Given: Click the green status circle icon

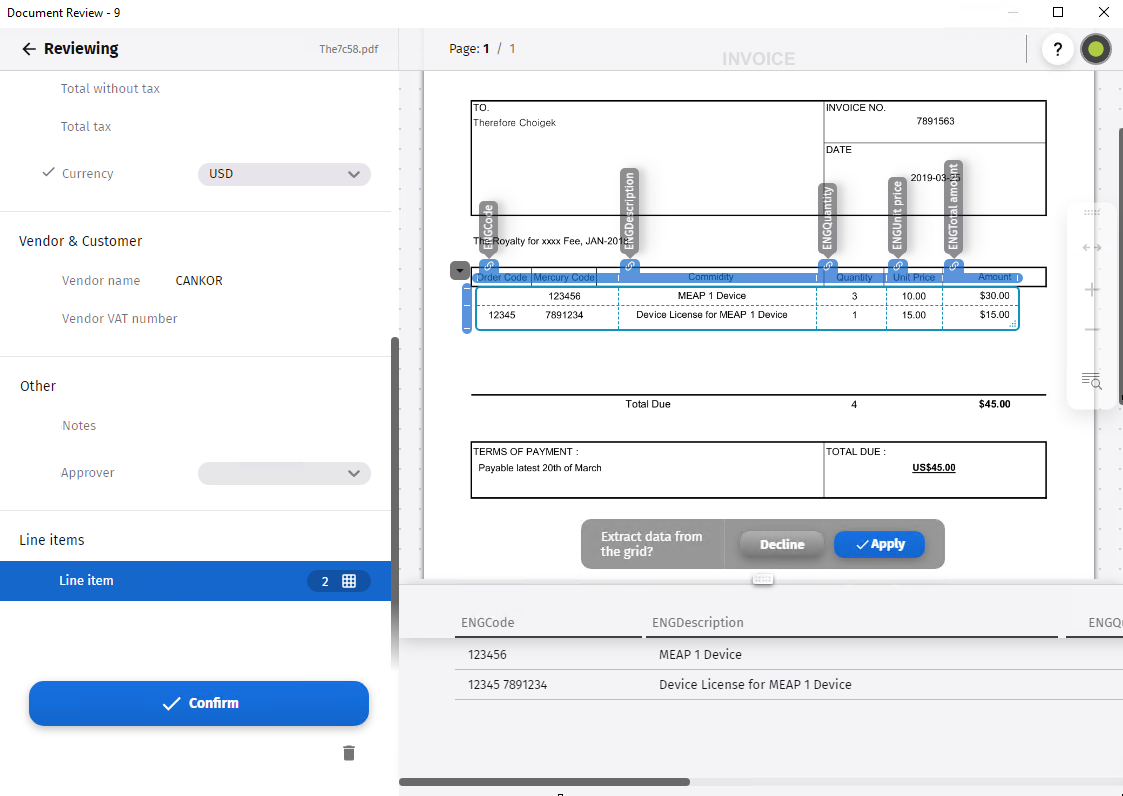Looking at the screenshot, I should 1096,49.
